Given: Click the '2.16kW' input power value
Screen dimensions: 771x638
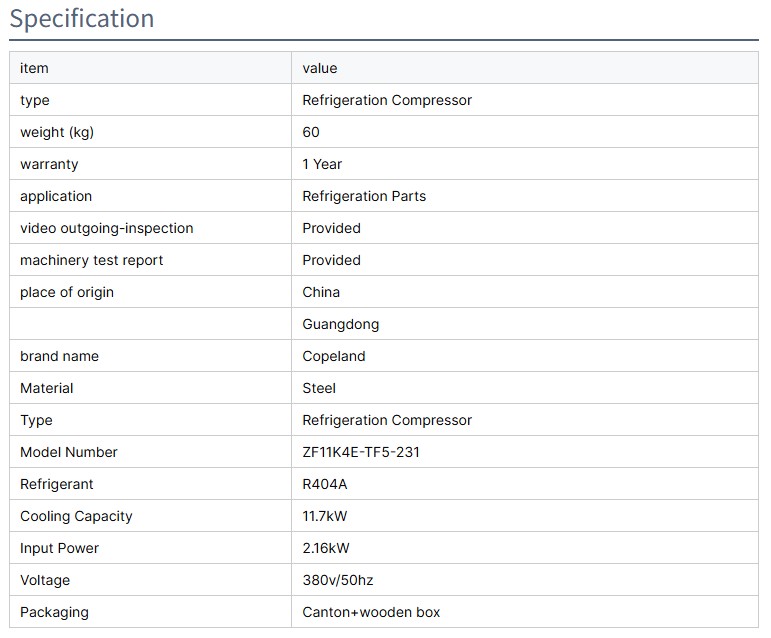Looking at the screenshot, I should pyautogui.click(x=326, y=548).
